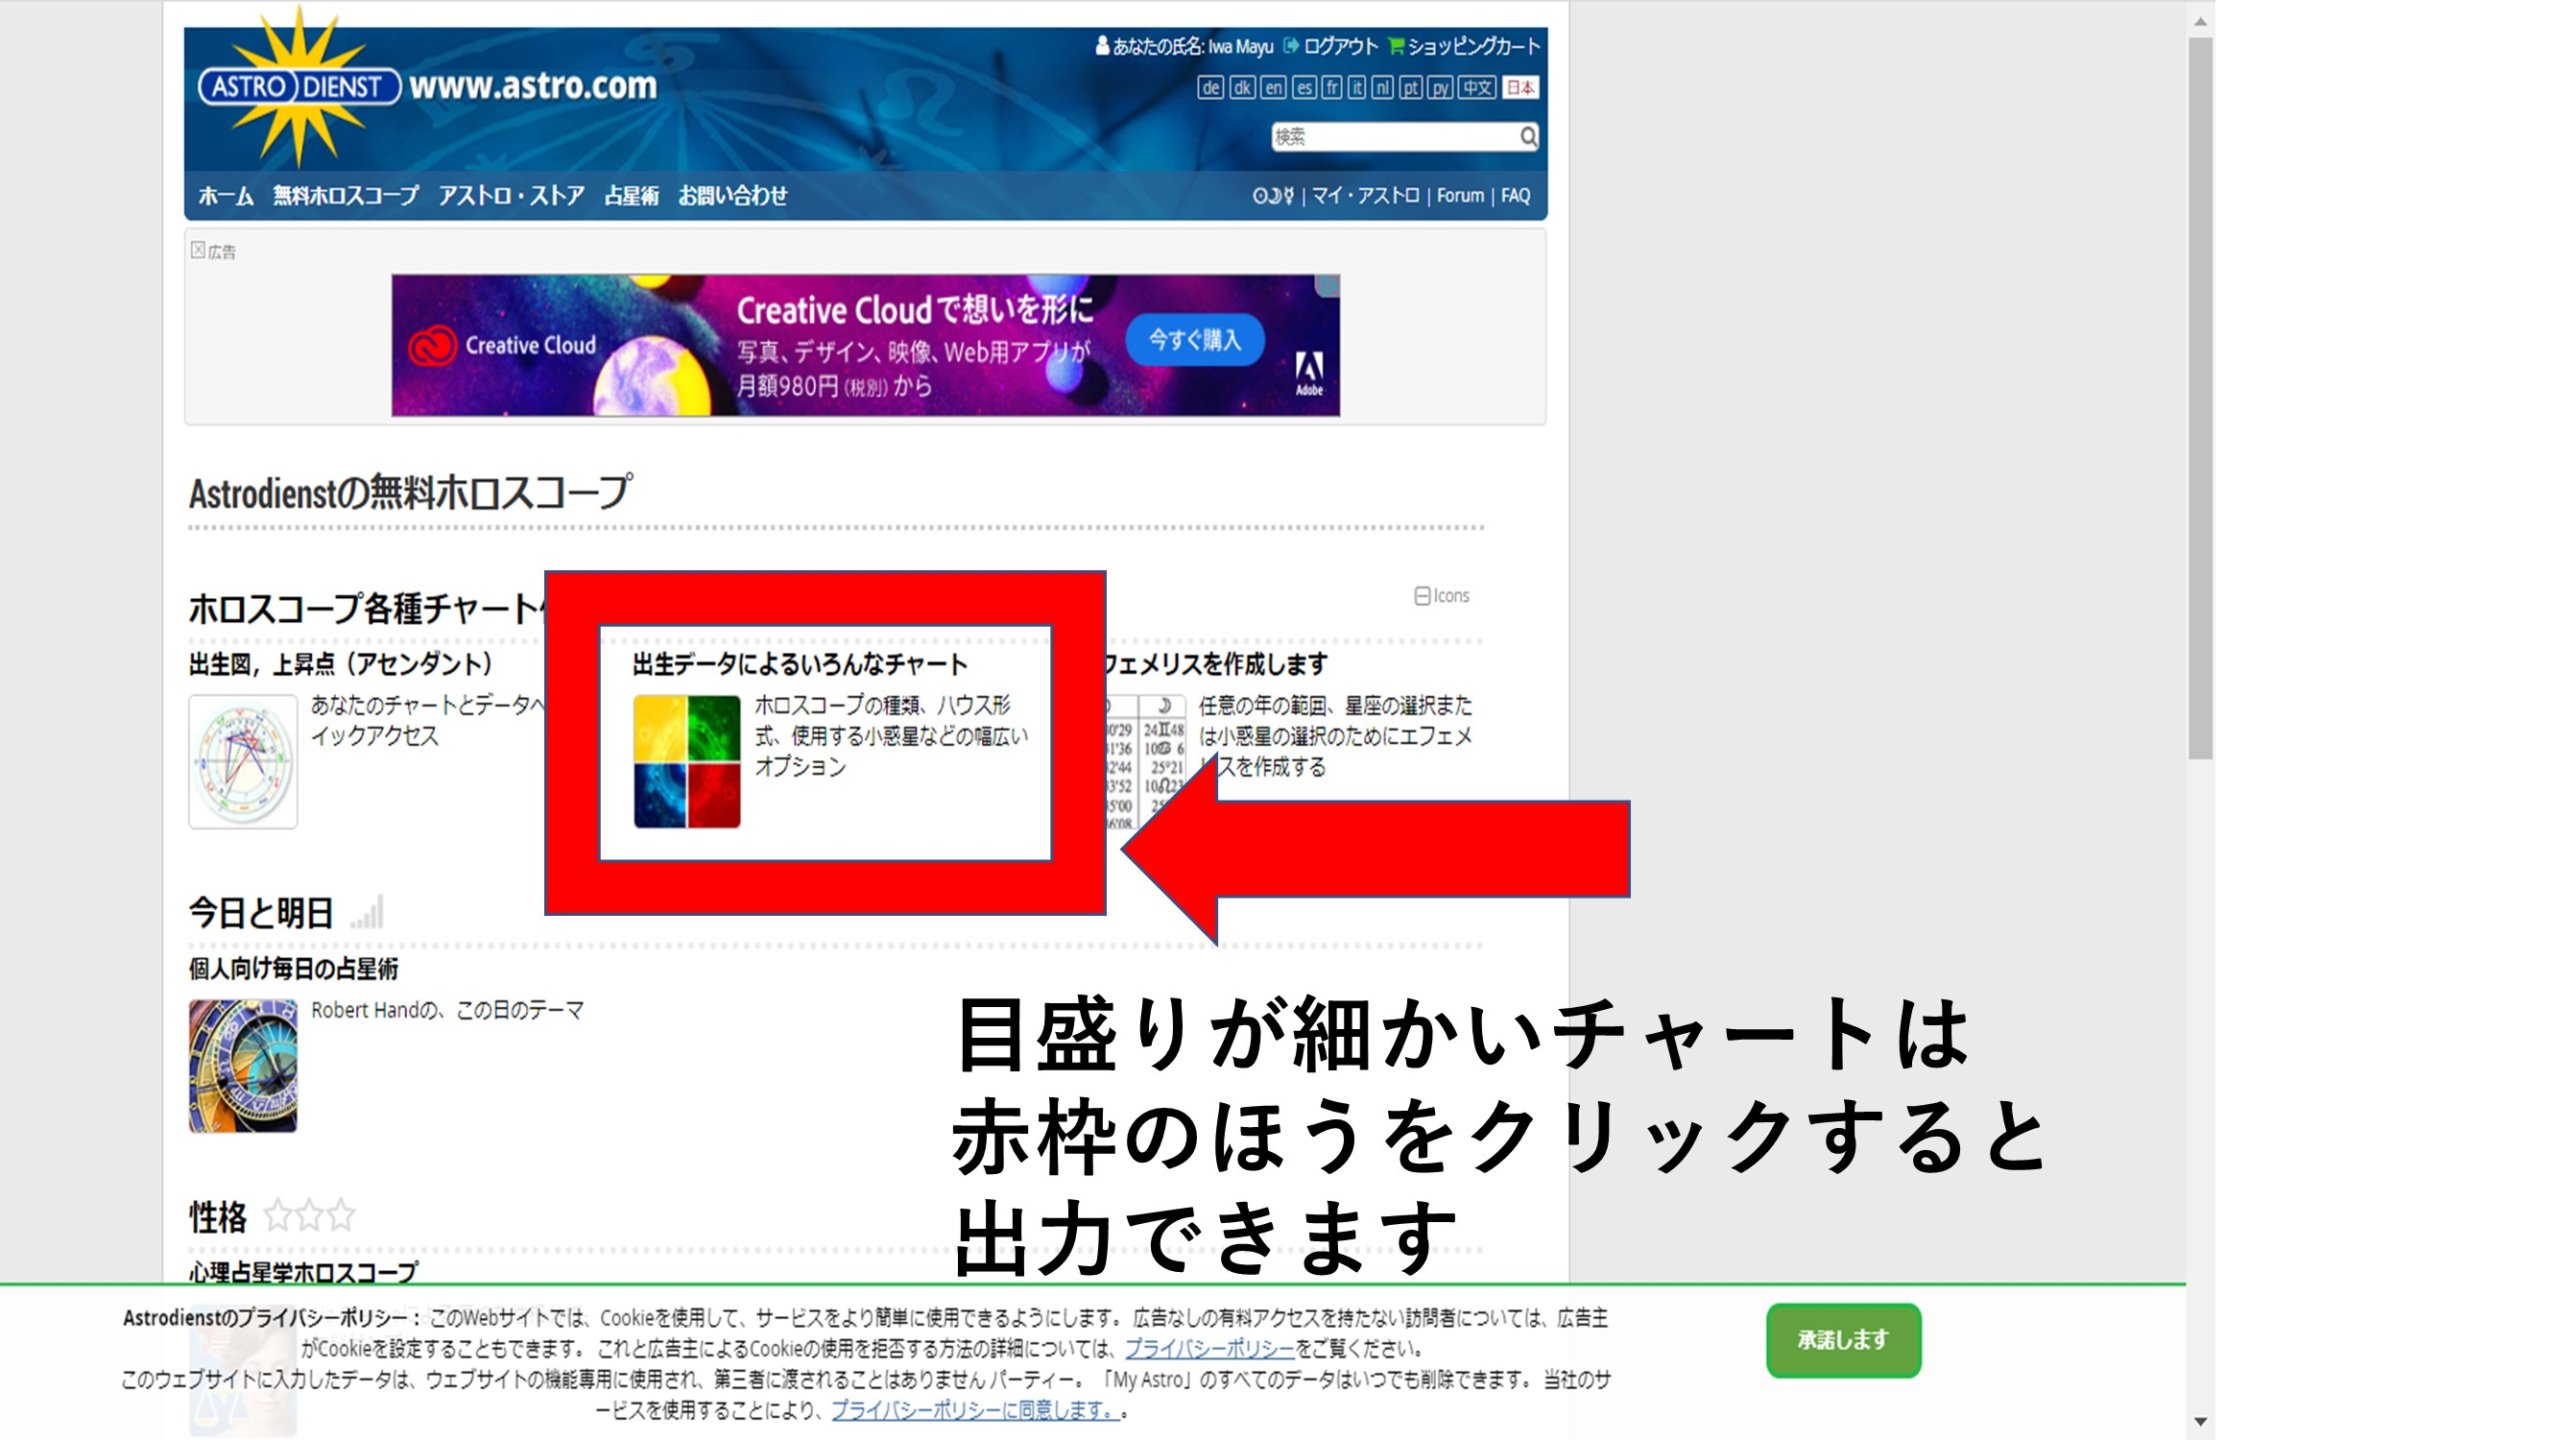The width and height of the screenshot is (2560, 1440).
Task: Select the 日本 language button
Action: coord(1520,88)
